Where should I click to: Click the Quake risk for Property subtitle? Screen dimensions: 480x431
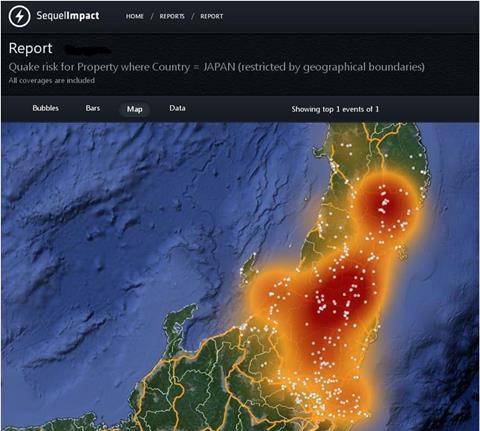point(217,67)
